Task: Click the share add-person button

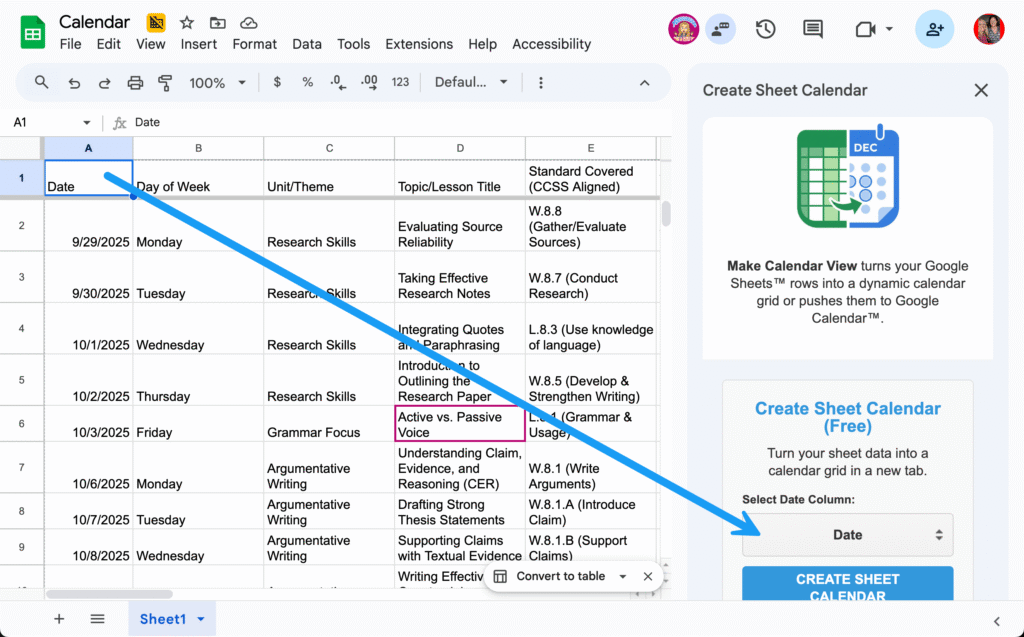Action: pos(934,29)
